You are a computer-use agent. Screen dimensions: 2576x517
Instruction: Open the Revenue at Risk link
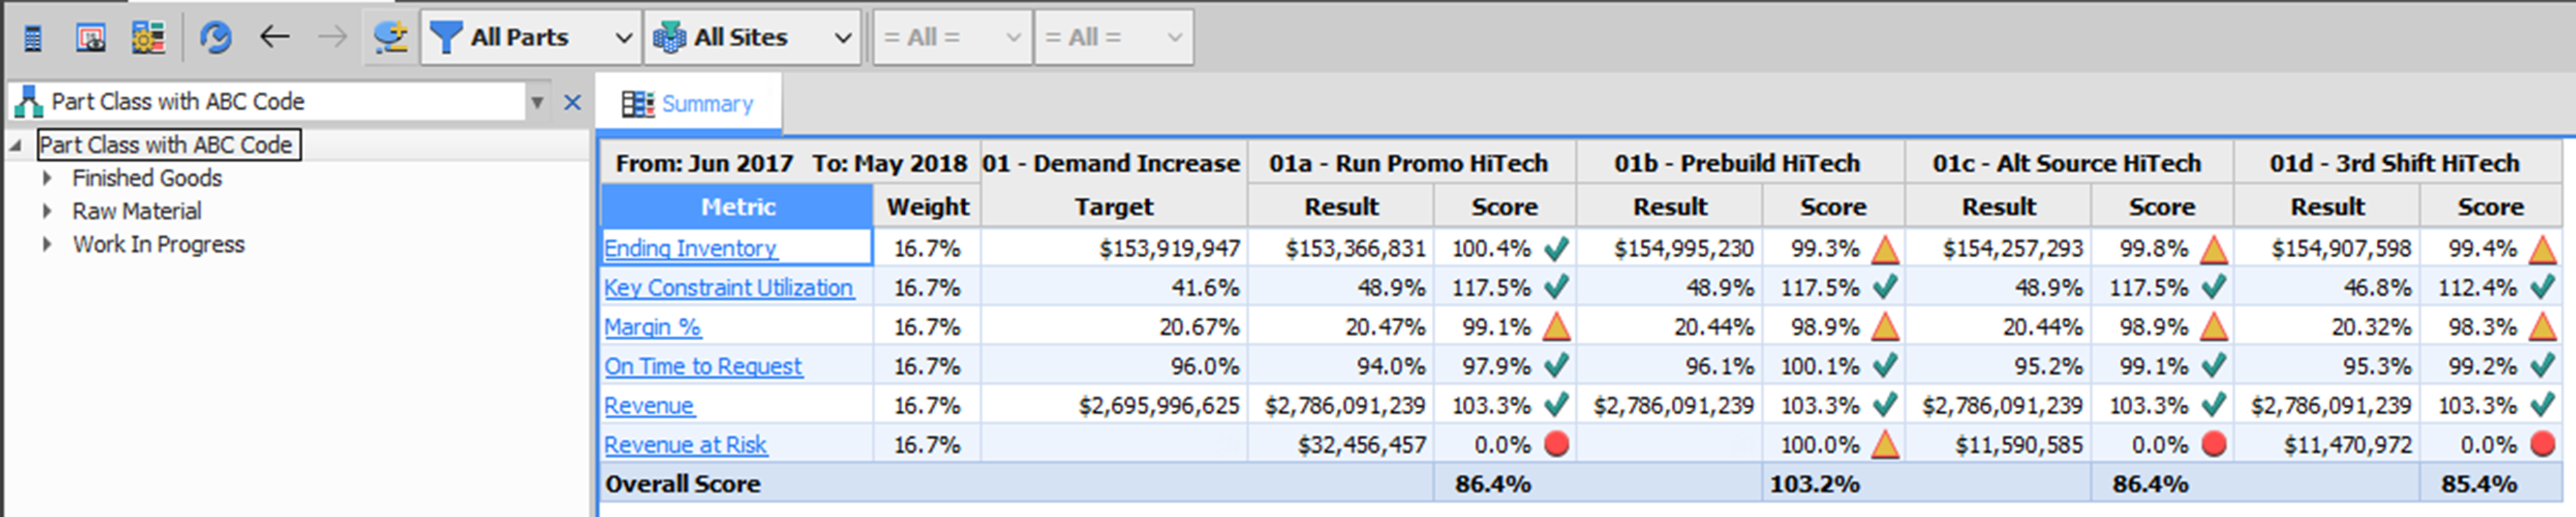click(685, 445)
